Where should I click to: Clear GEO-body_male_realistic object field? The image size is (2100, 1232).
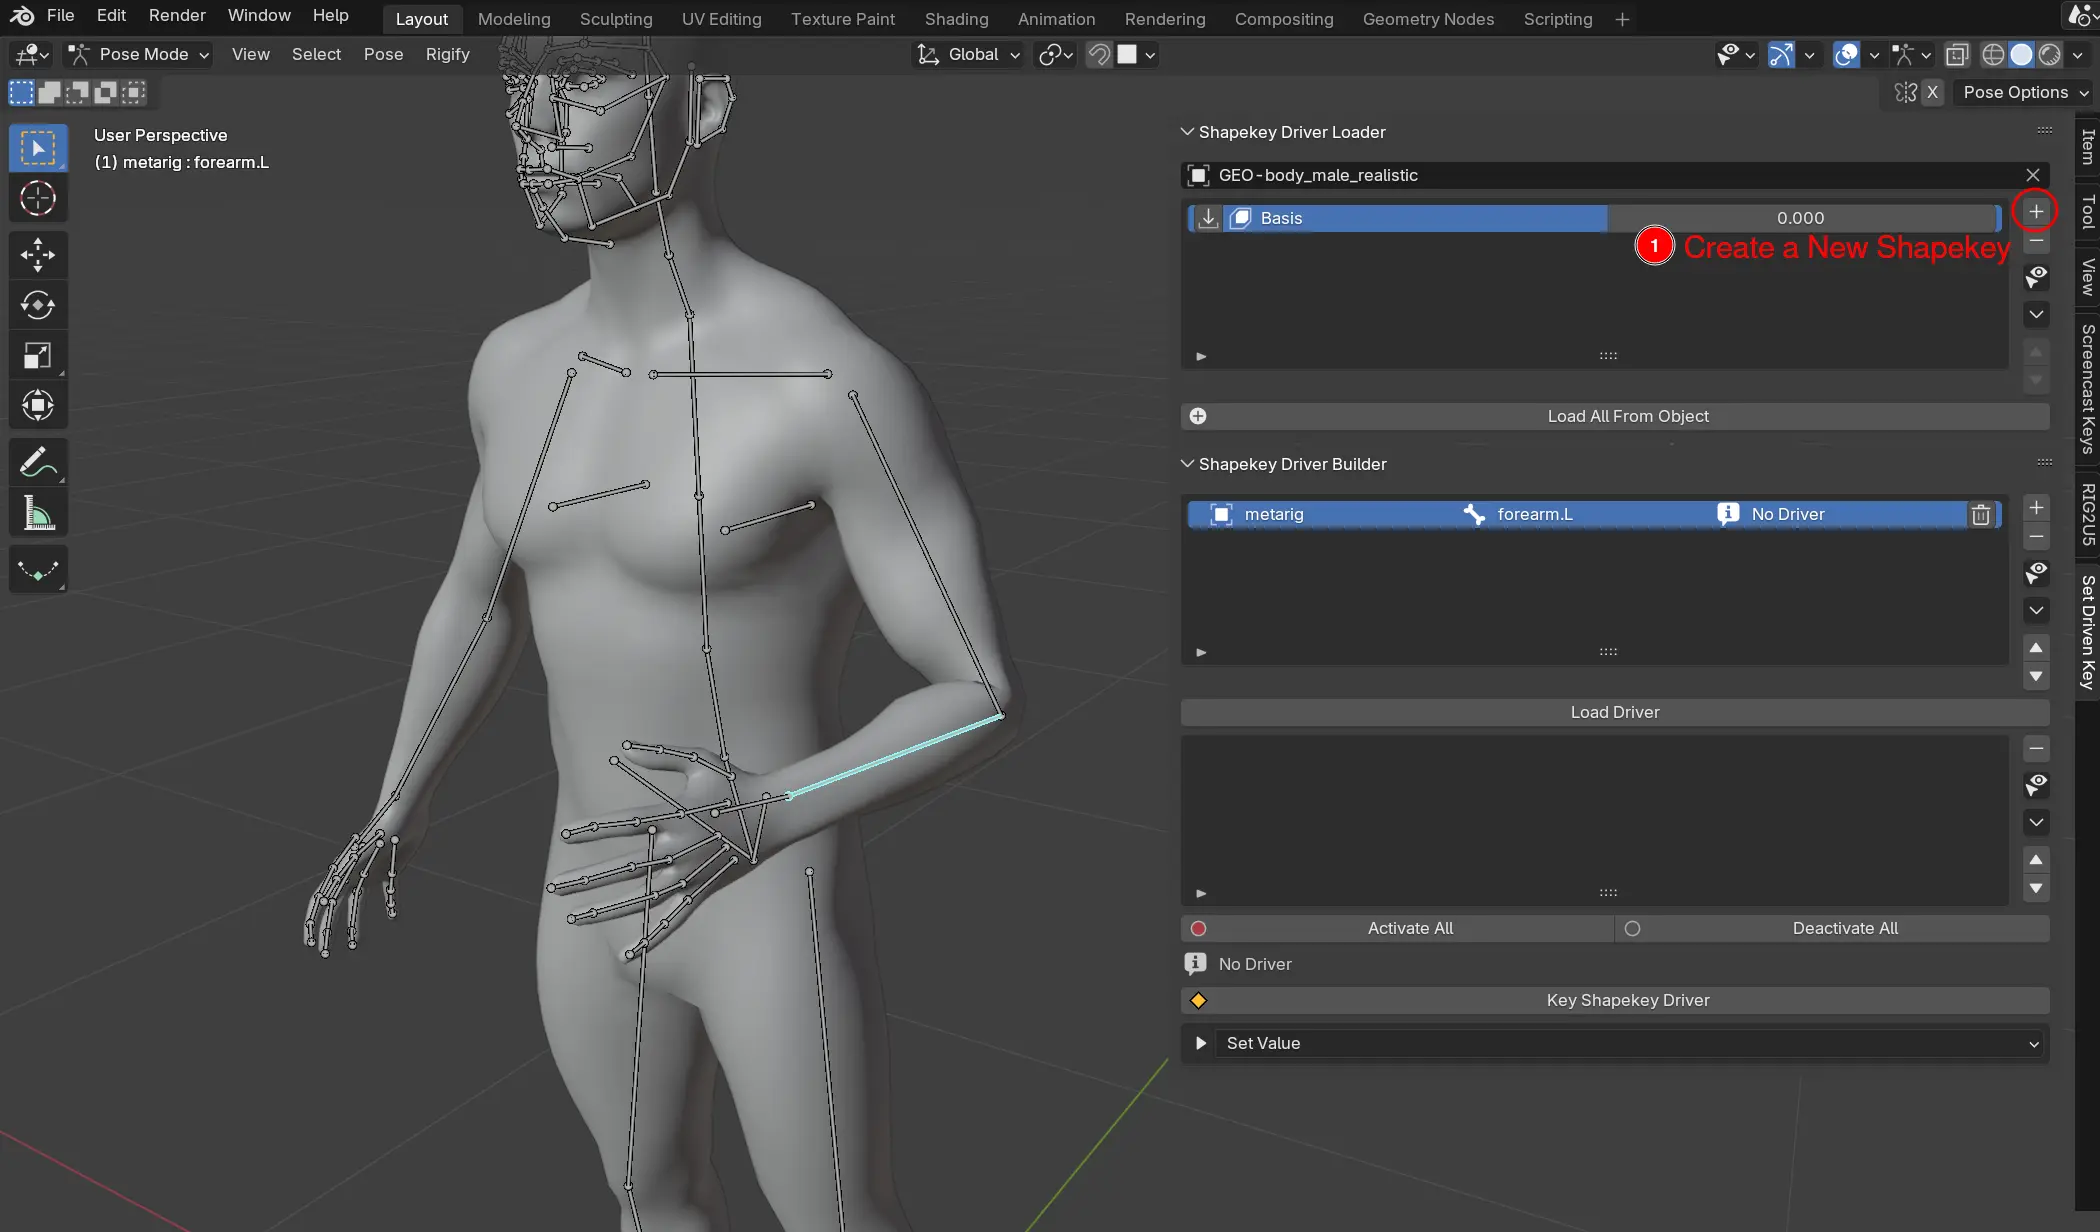tap(2032, 175)
